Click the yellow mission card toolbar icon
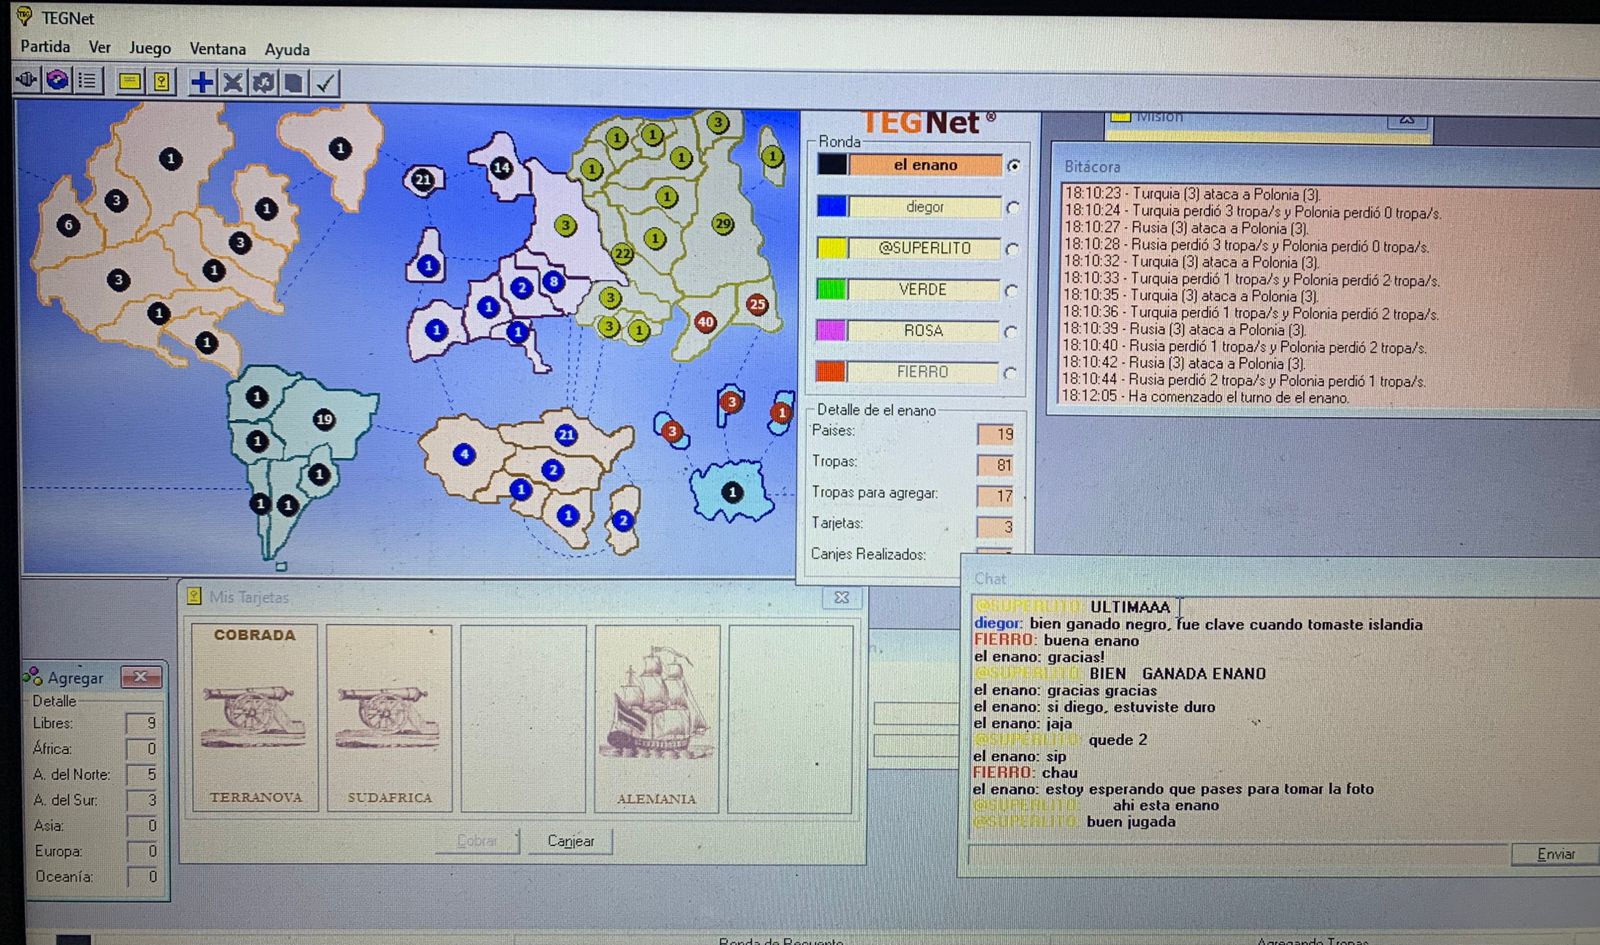The height and width of the screenshot is (945, 1600). pyautogui.click(x=129, y=81)
